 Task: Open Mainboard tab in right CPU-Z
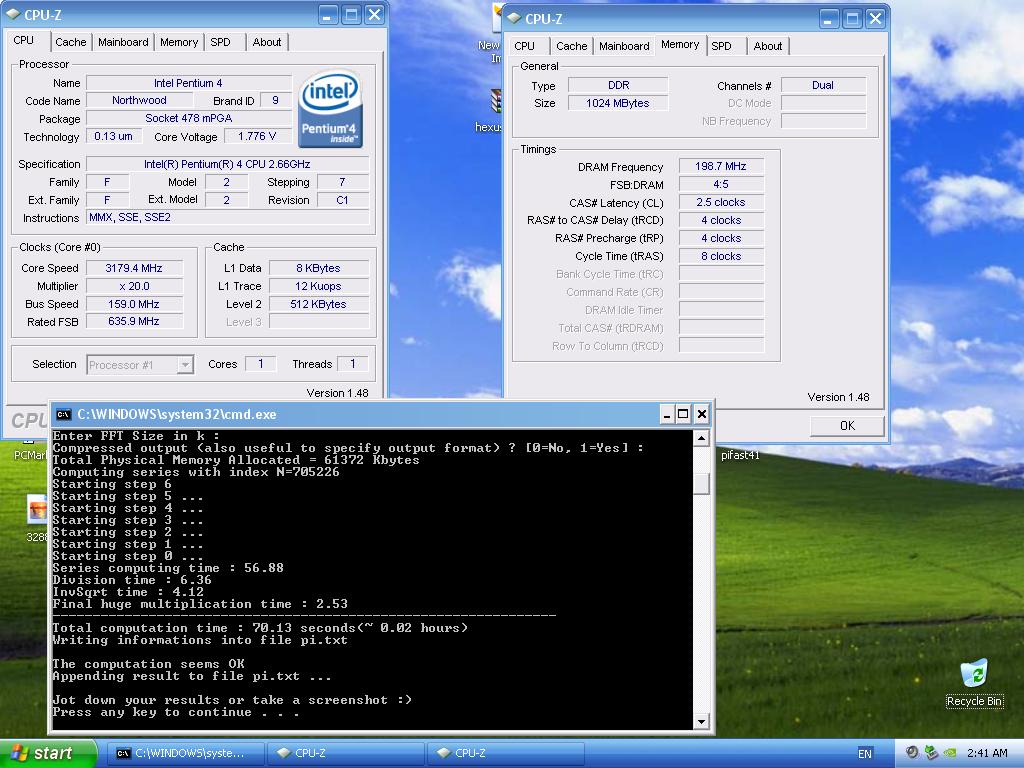(624, 46)
